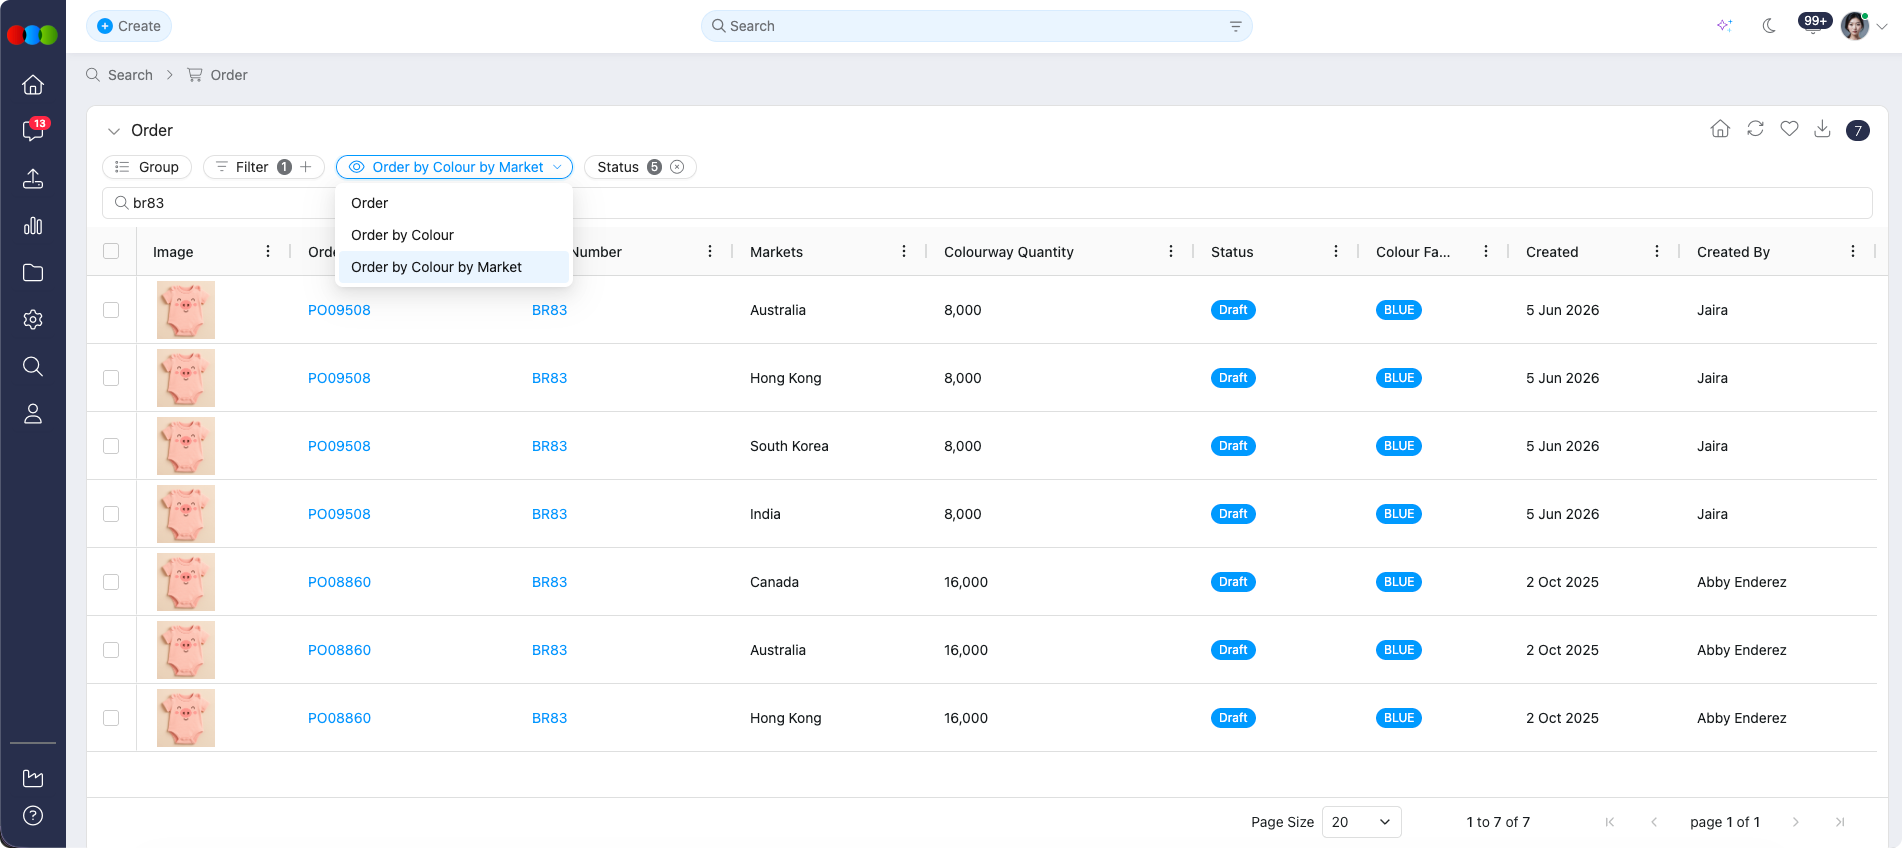Open PO09508 link in Australia row
The height and width of the screenshot is (848, 1902).
point(339,310)
